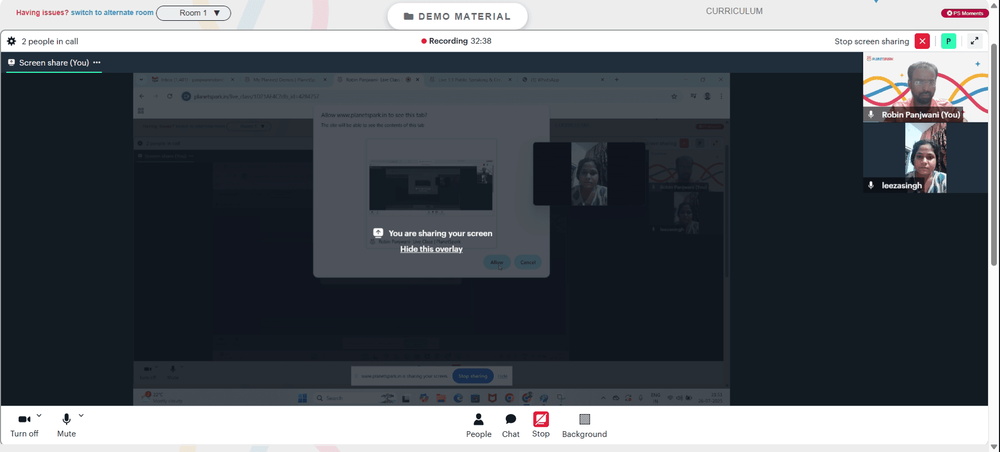The width and height of the screenshot is (1000, 452).
Task: Click the Stop screen sharing label
Action: pos(872,41)
